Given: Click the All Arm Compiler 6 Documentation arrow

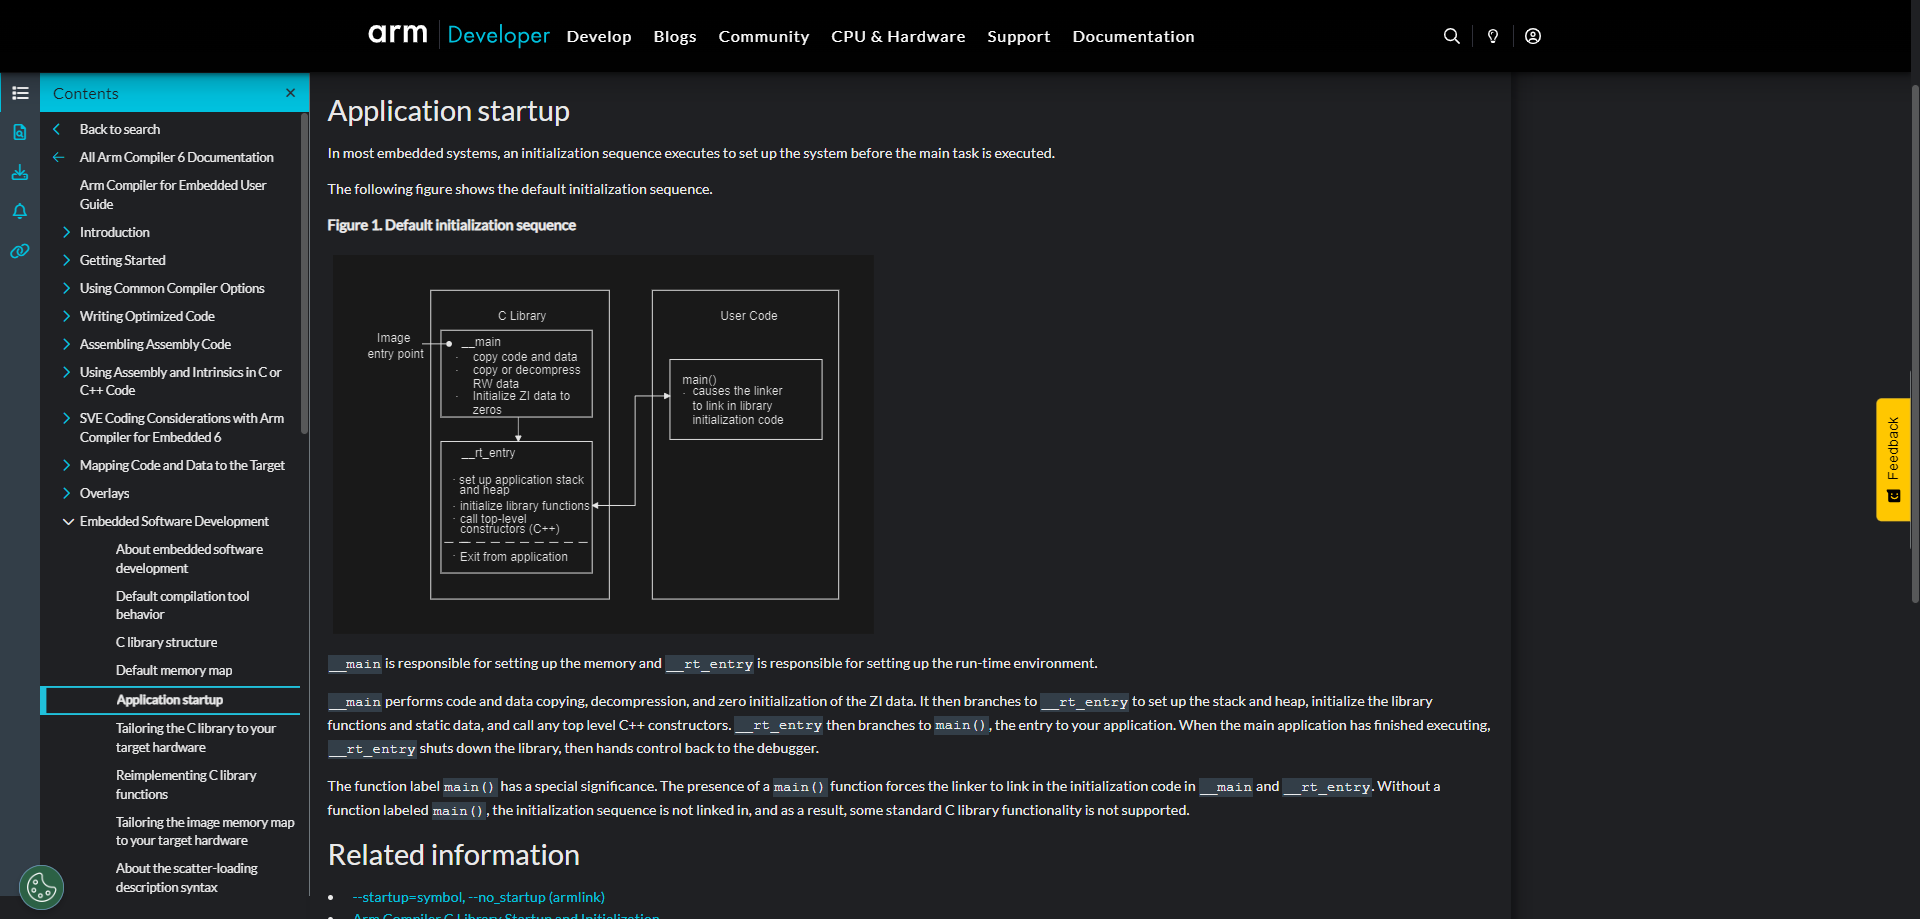Looking at the screenshot, I should (58, 157).
